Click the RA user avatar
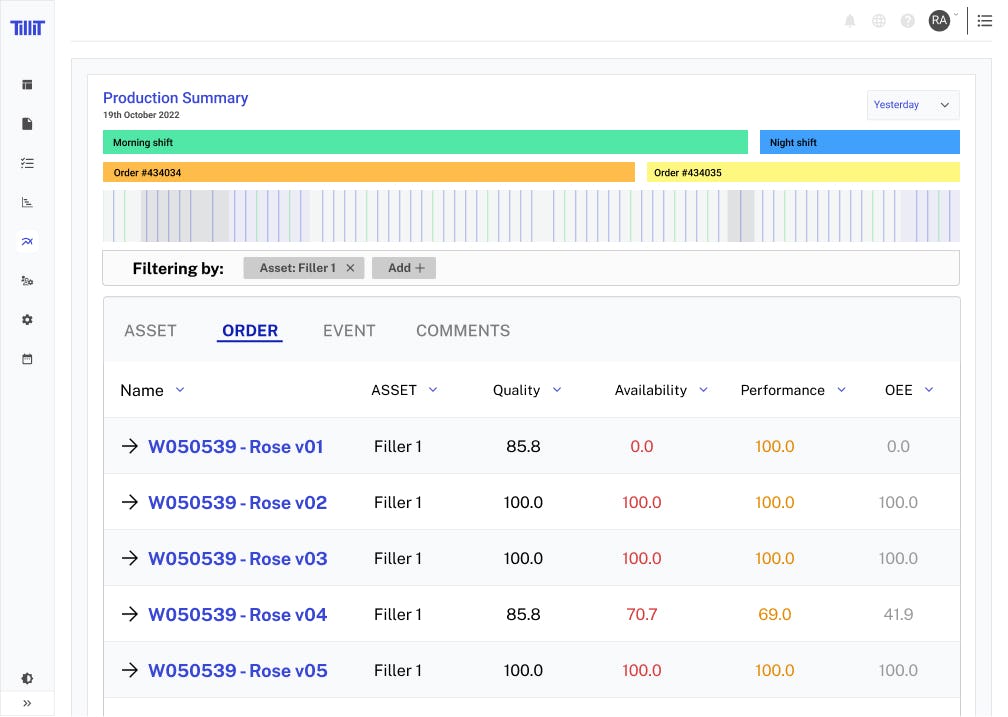1008x717 pixels. click(939, 21)
